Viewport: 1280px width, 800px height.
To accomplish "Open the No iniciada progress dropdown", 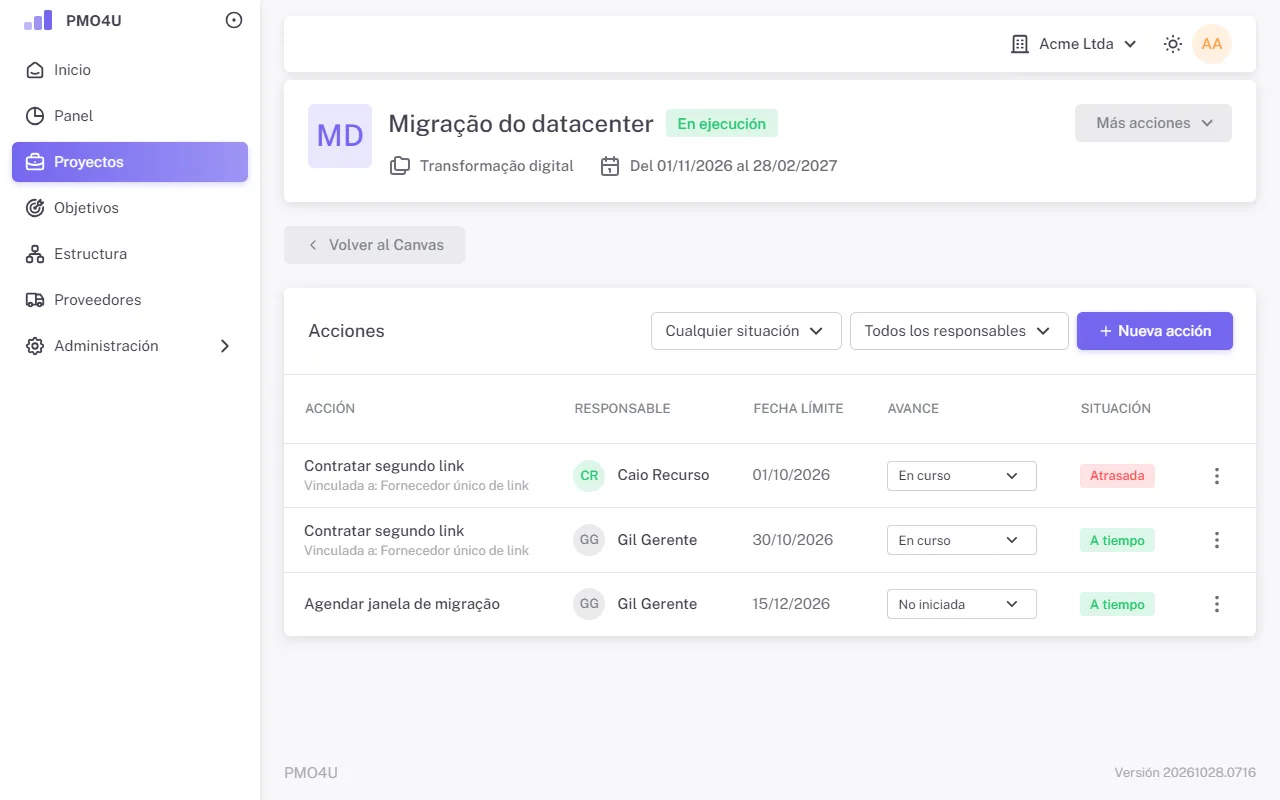I will click(962, 604).
